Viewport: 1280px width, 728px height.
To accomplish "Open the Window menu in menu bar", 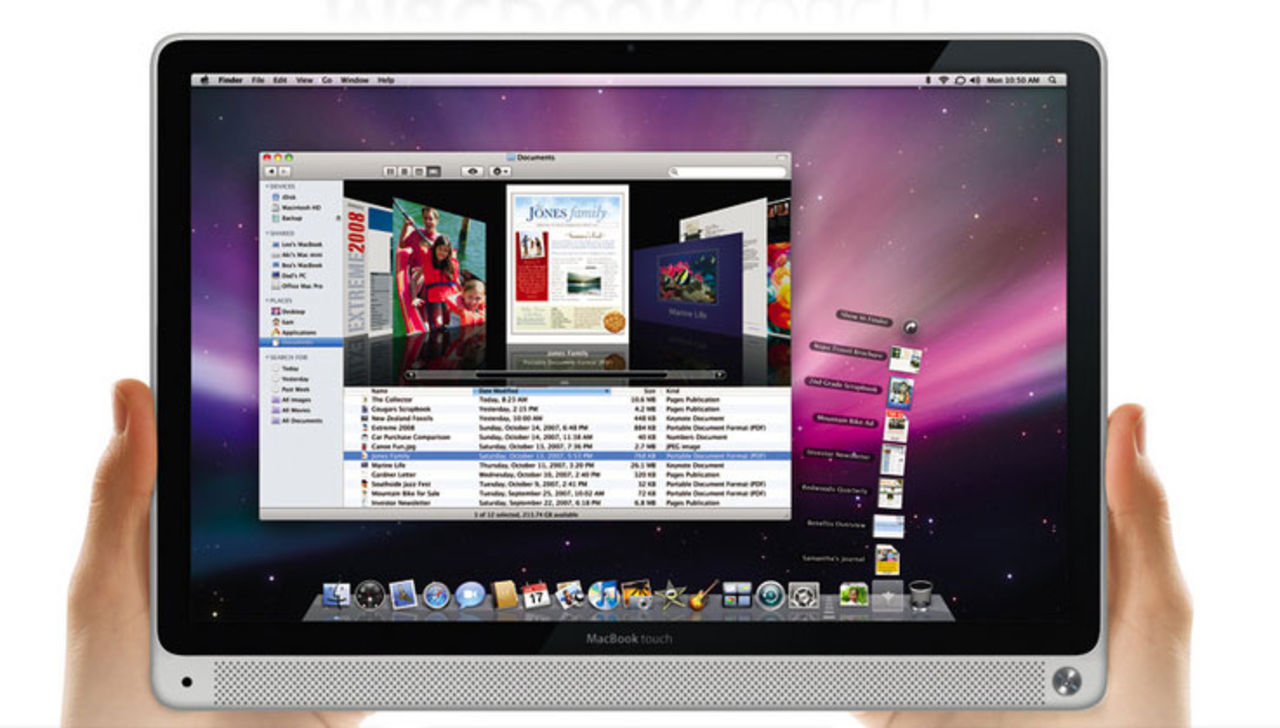I will pos(354,80).
